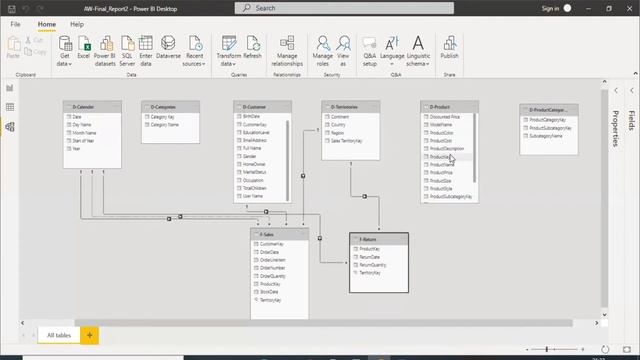Select the All tables layout tab

[x=59, y=336]
